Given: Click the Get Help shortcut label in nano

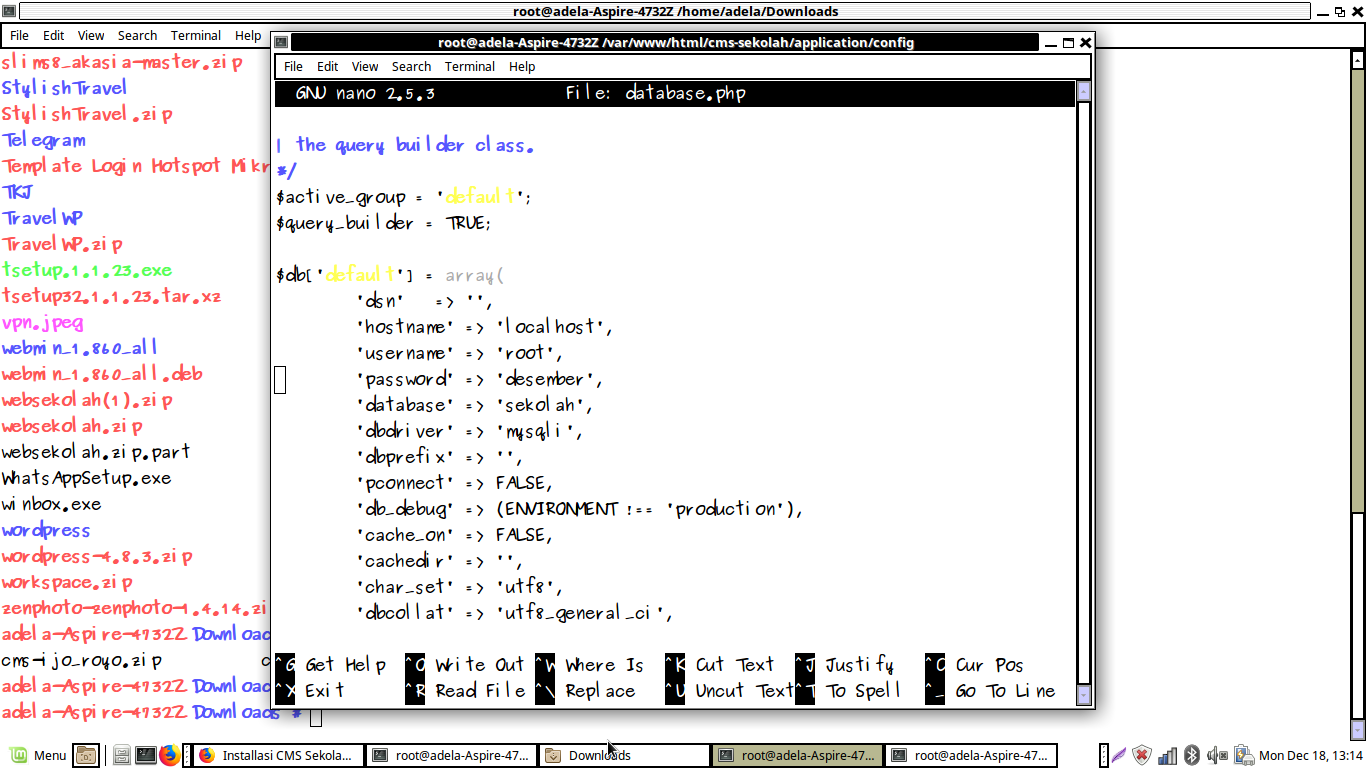Looking at the screenshot, I should tap(345, 666).
